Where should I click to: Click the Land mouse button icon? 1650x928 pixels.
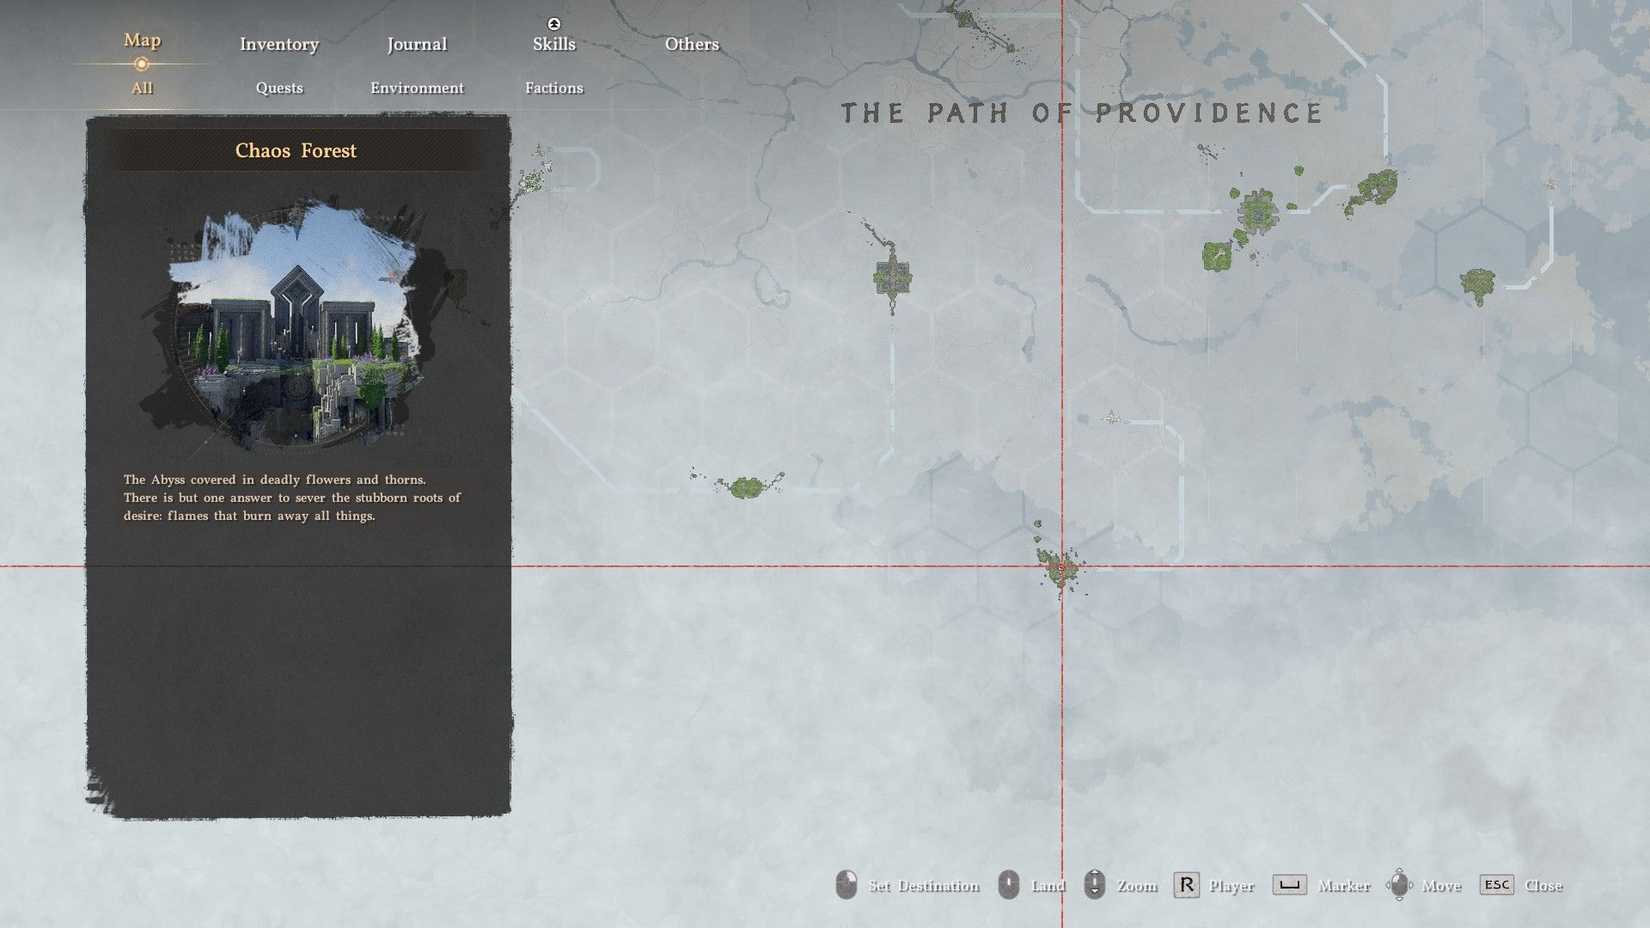click(1008, 884)
